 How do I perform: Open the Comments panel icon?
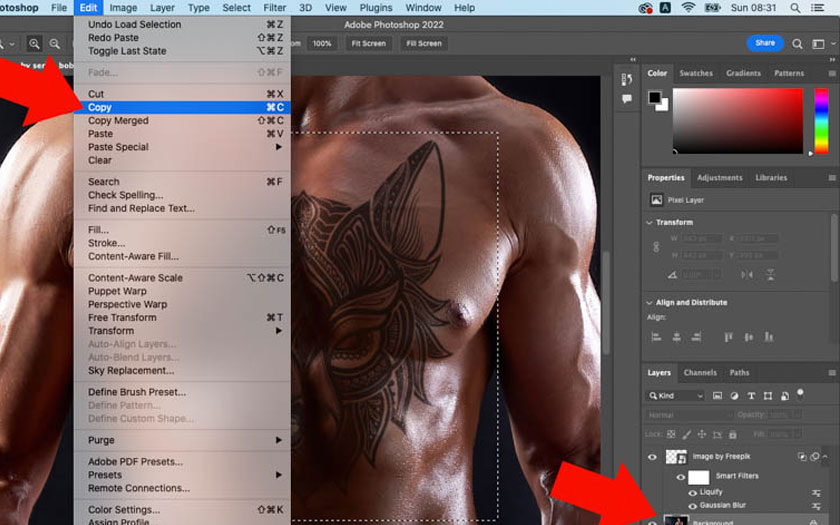coord(627,99)
